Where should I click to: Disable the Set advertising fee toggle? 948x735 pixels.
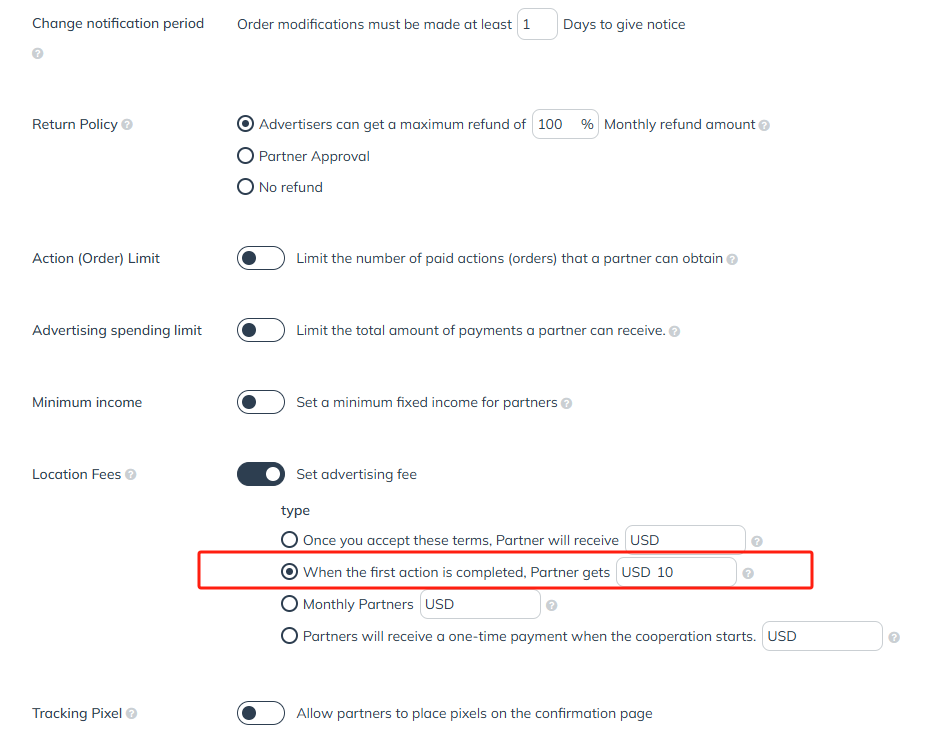[261, 474]
